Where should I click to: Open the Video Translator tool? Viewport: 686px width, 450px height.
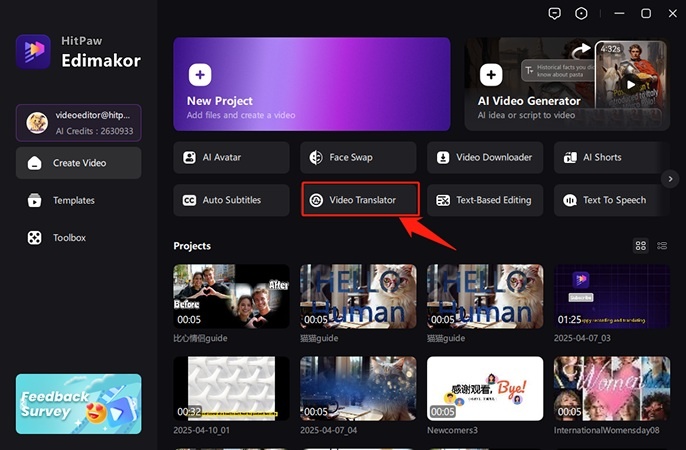pyautogui.click(x=360, y=200)
